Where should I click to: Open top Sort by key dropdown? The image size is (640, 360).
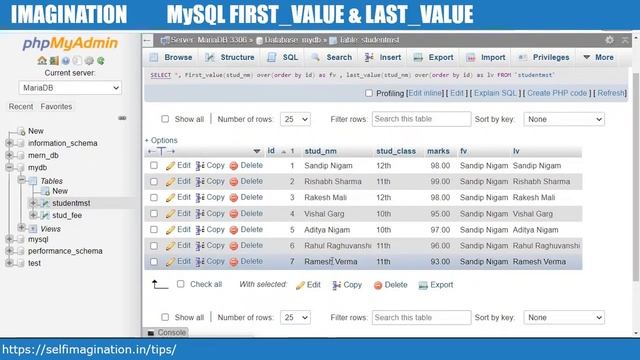564,119
